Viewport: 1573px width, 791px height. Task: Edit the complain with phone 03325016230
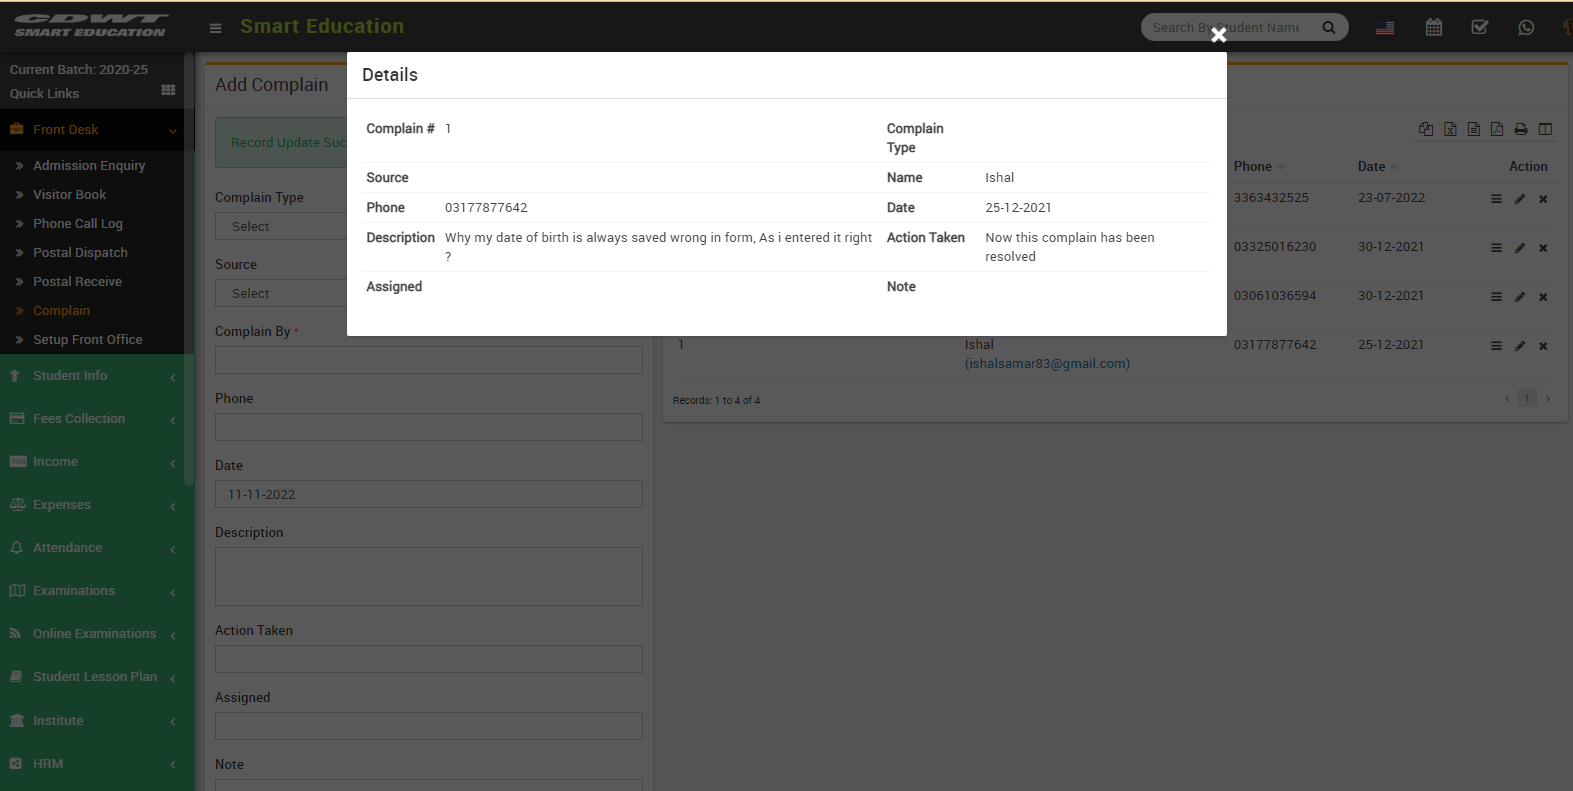1520,248
